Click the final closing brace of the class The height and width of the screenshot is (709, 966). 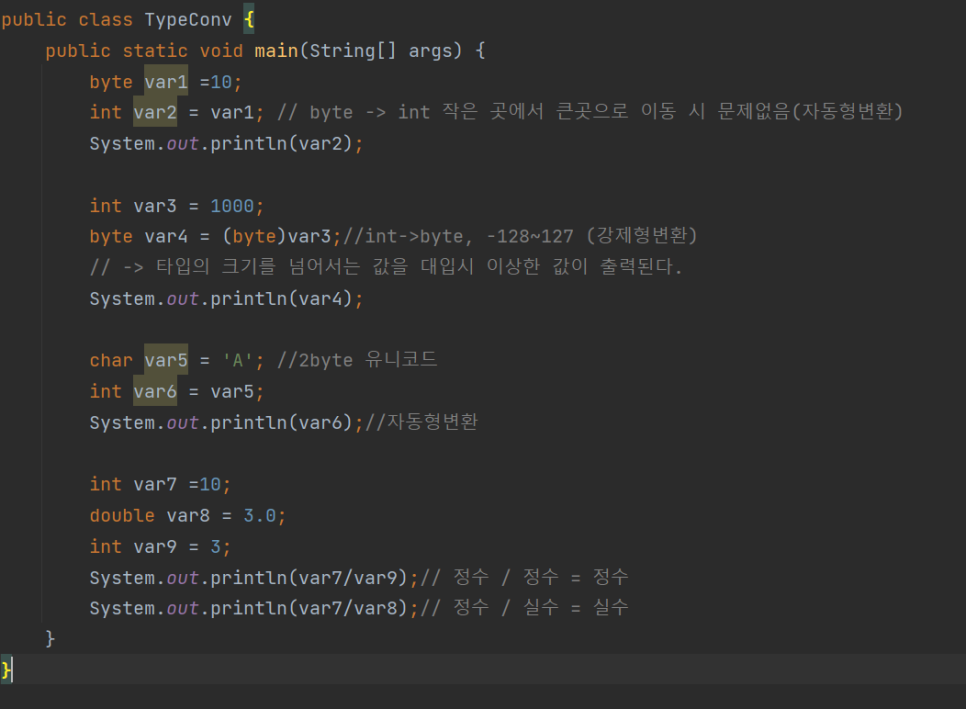click(6, 670)
